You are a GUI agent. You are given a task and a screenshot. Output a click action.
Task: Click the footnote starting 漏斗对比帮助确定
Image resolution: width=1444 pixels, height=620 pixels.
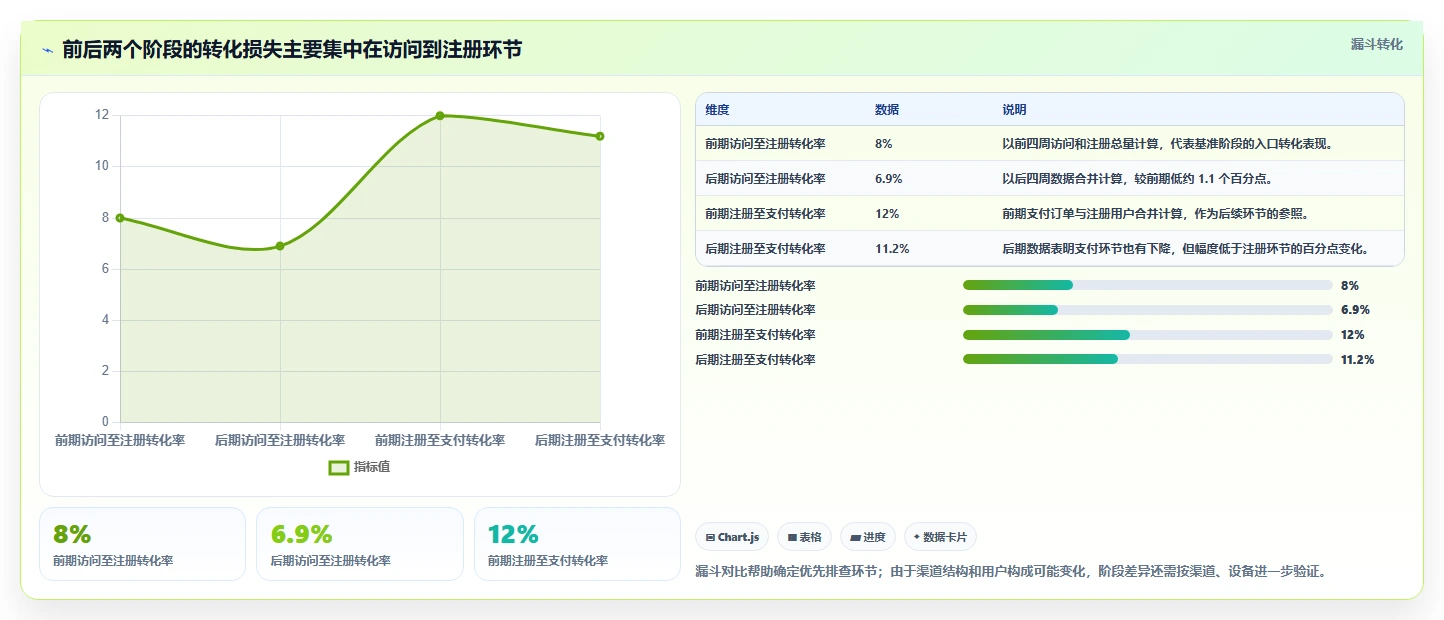coord(1011,572)
